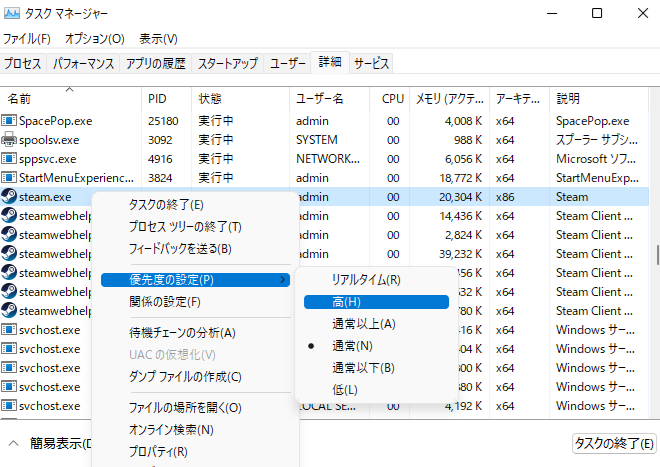The image size is (660, 467).
Task: Click the vertical scrollbar of process list
Action: pyautogui.click(x=656, y=256)
